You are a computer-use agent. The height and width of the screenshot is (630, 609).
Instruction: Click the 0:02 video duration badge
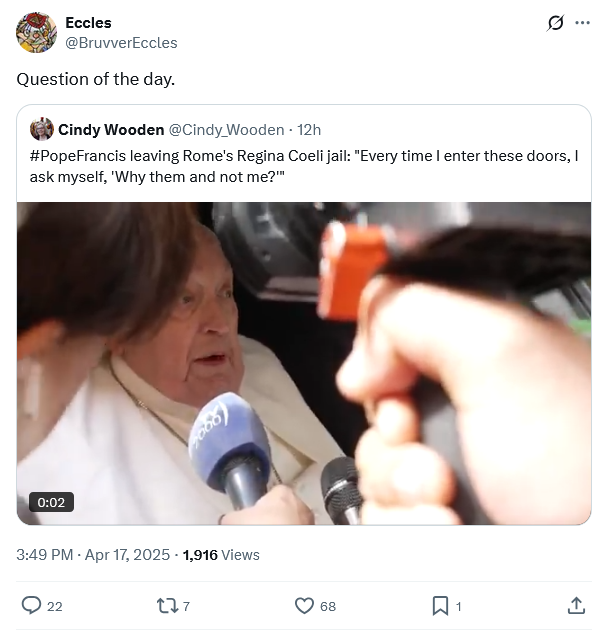click(x=51, y=502)
